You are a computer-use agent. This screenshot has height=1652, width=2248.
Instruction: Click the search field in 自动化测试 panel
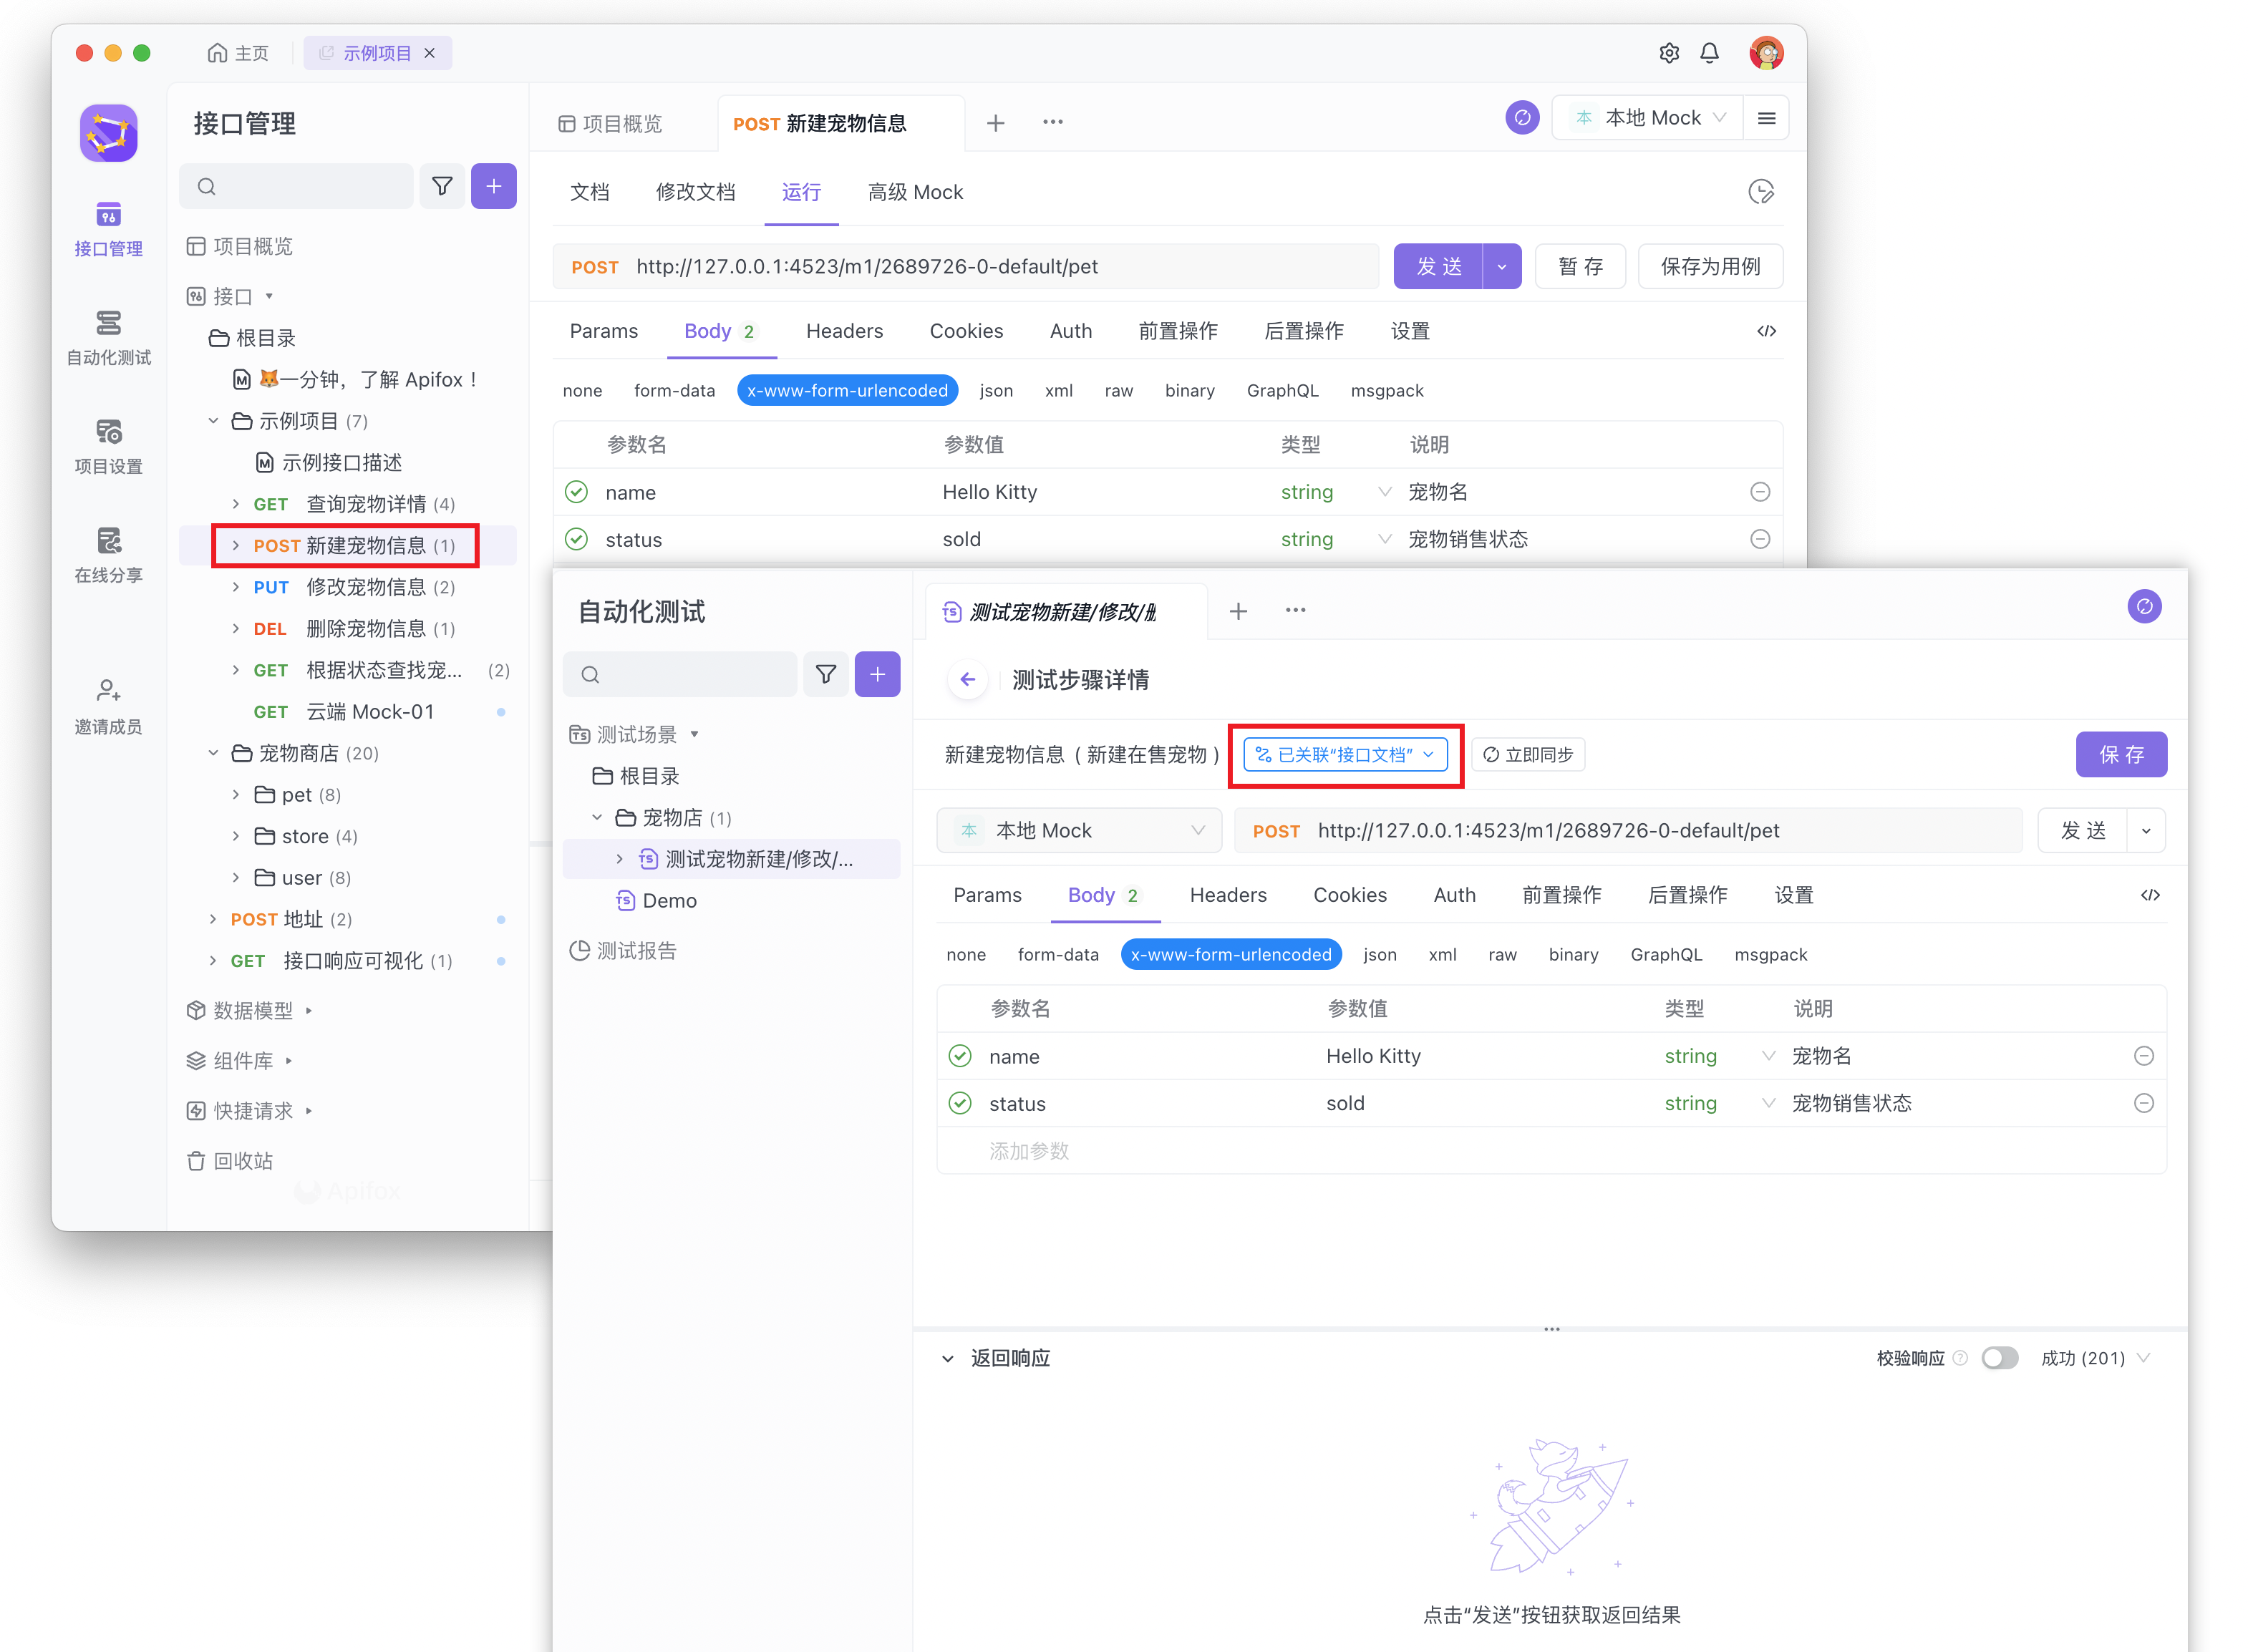coord(690,675)
